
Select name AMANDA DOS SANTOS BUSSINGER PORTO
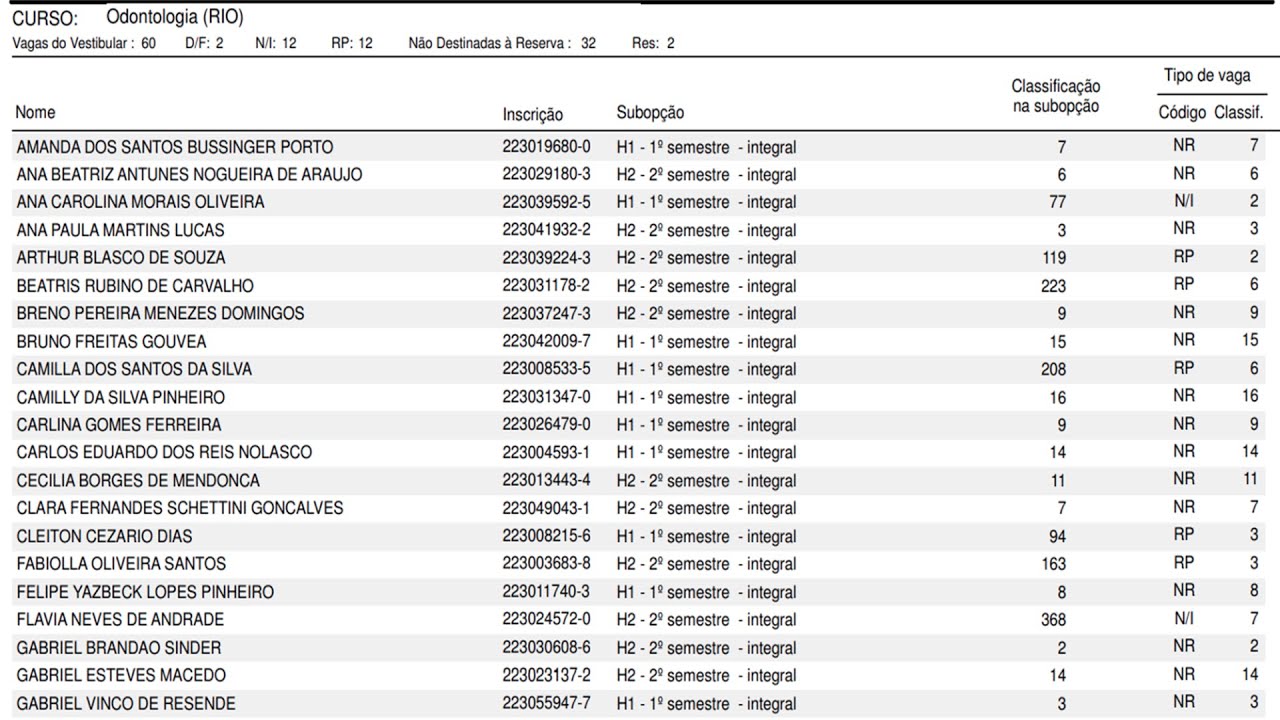pos(175,147)
